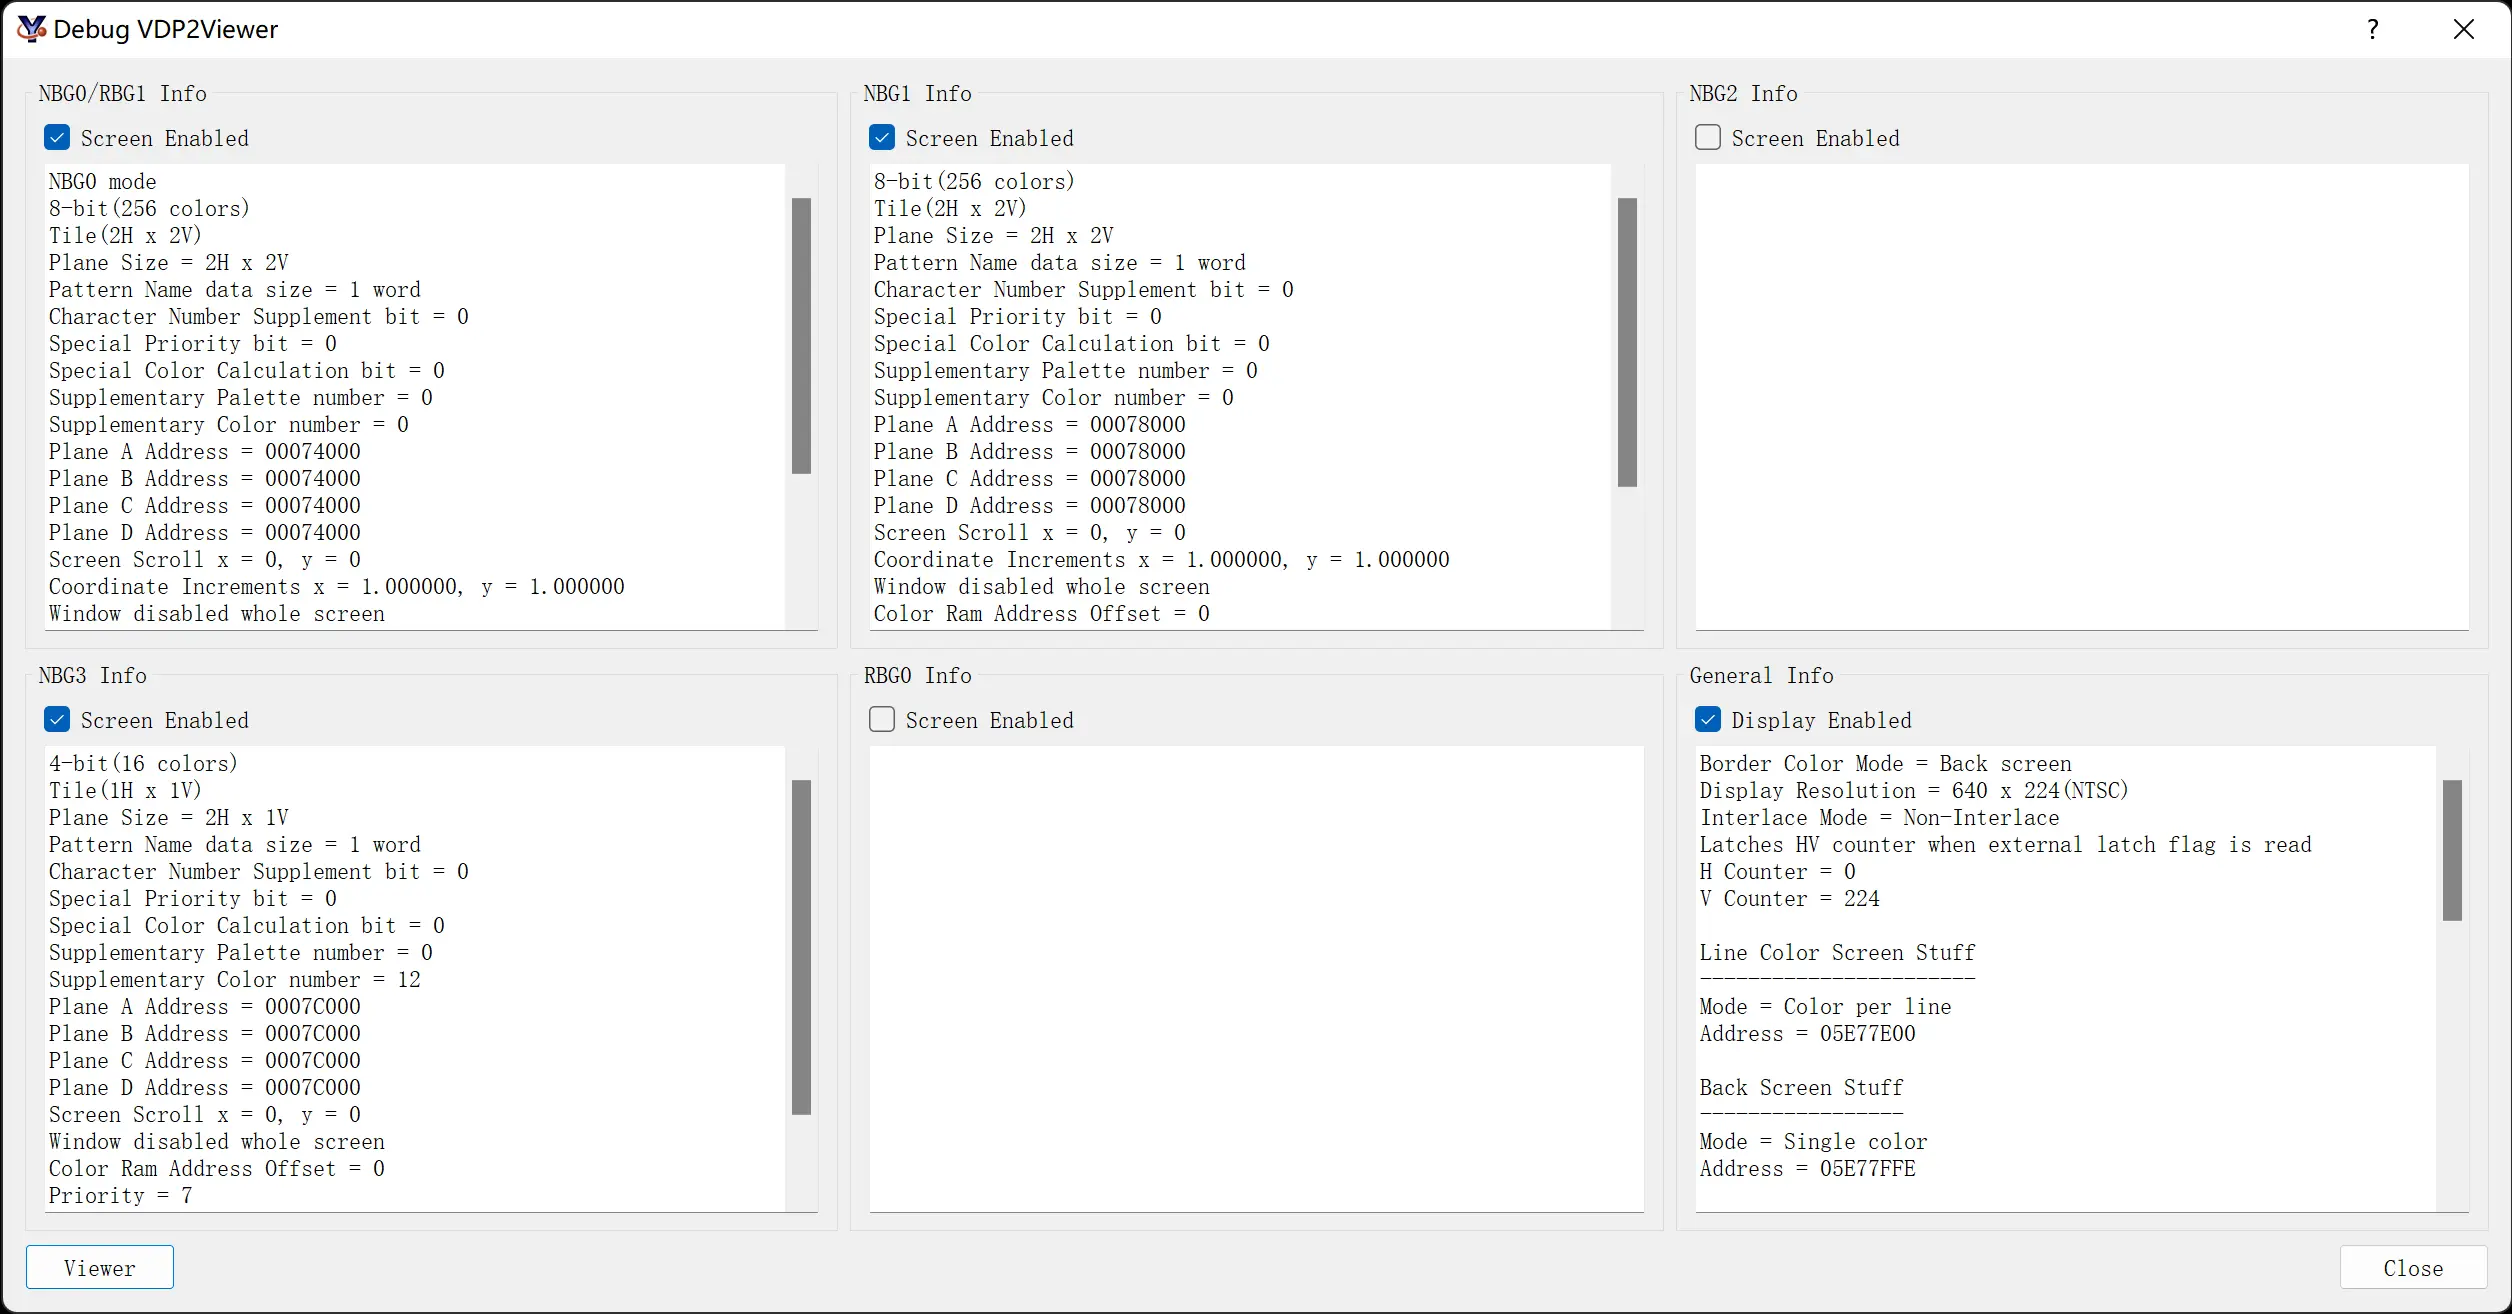This screenshot has width=2512, height=1314.
Task: Click the Priority = 7 line in NBG3
Action: click(x=120, y=1196)
